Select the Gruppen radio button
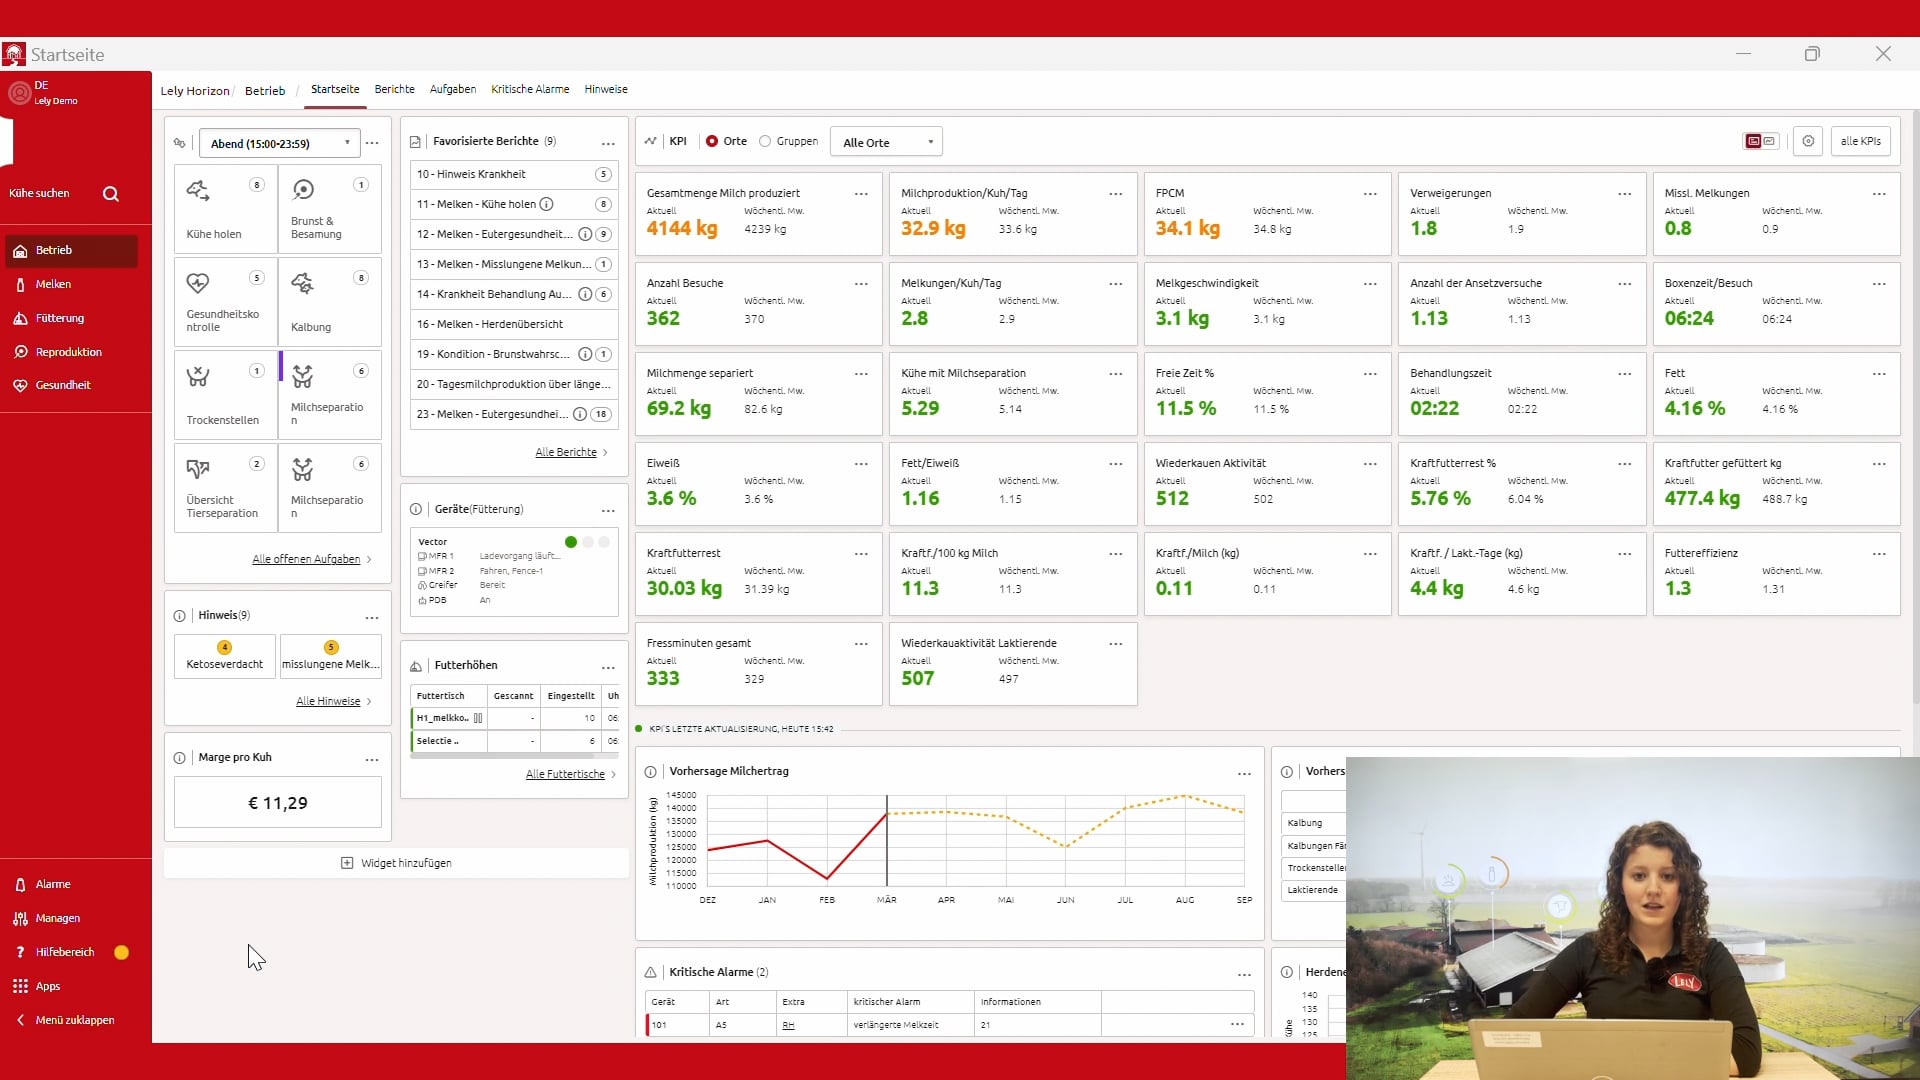The image size is (1920, 1080). click(765, 141)
